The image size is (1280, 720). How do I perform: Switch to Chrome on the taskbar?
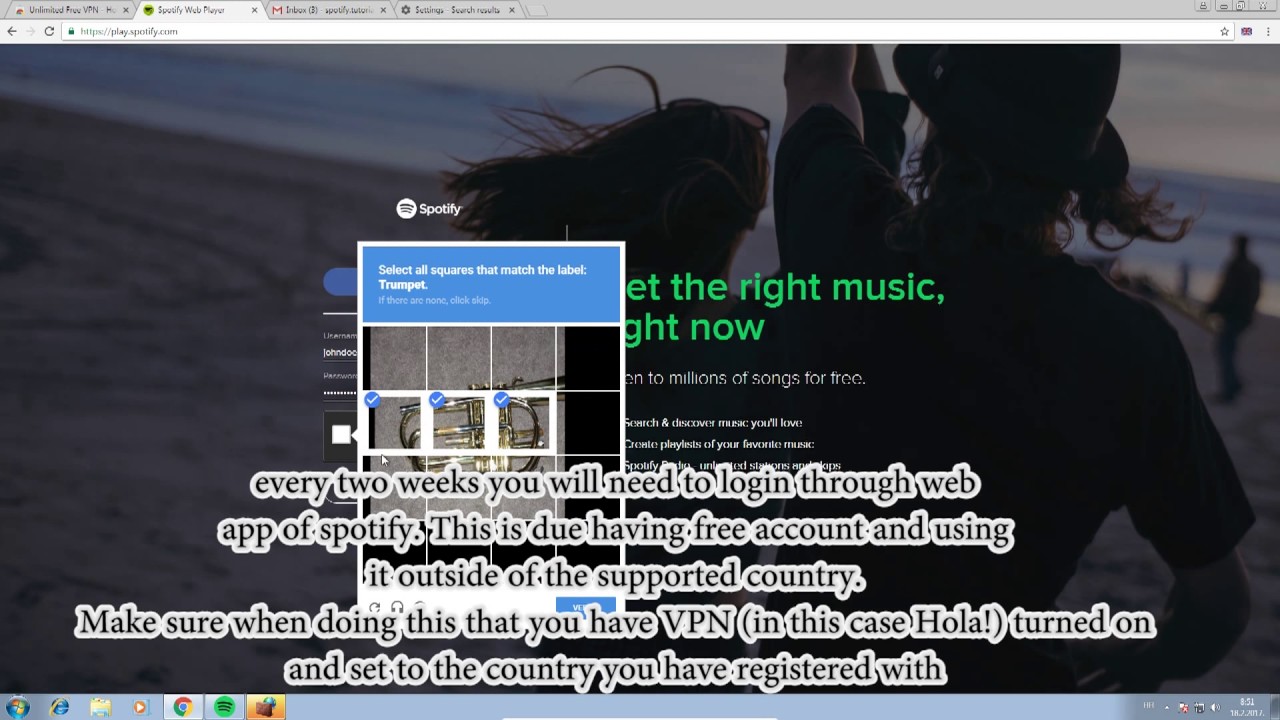(182, 707)
